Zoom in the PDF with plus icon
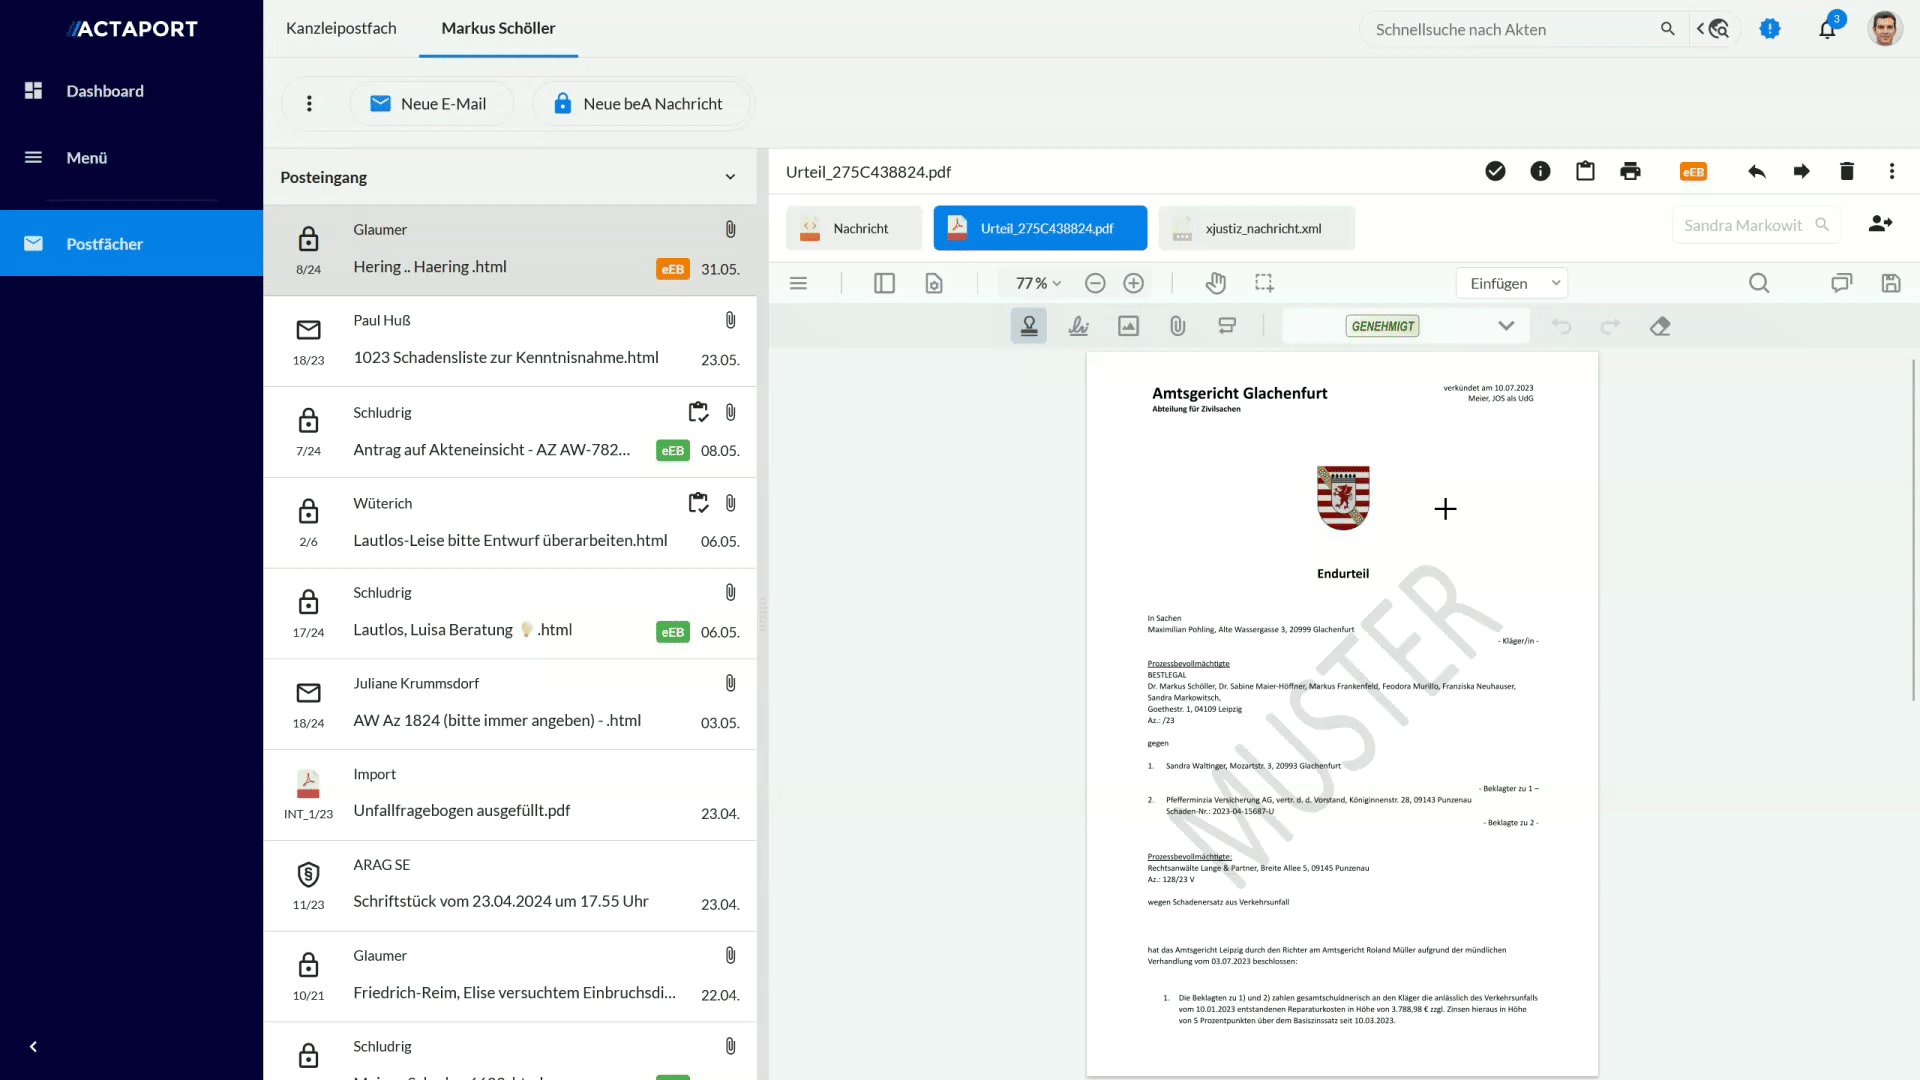1920x1080 pixels. tap(1133, 284)
